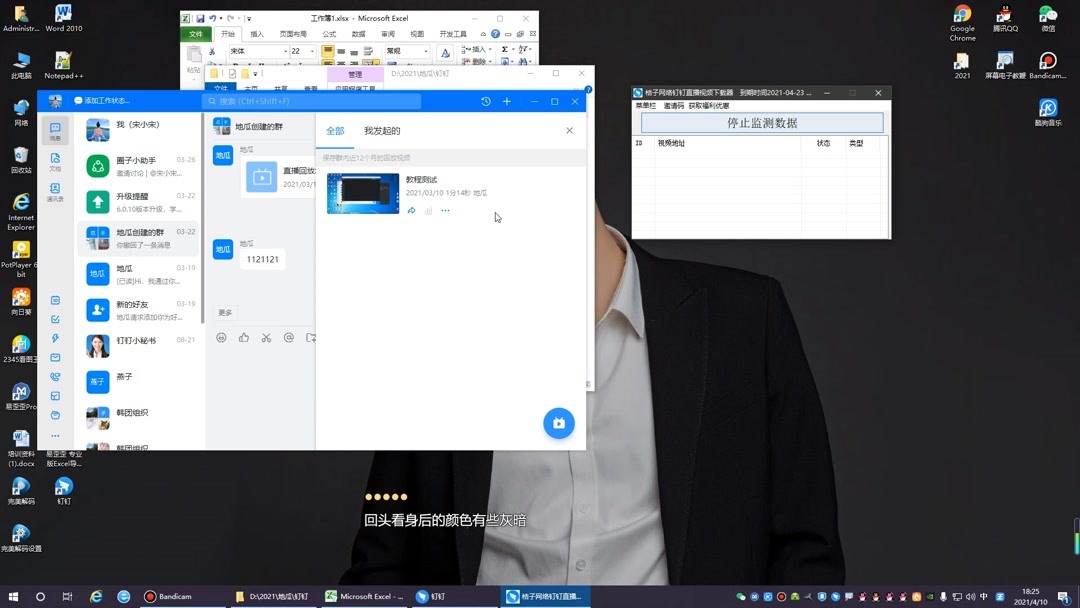
Task: Open the 宋体 font dropdown in Excel
Action: click(x=286, y=51)
